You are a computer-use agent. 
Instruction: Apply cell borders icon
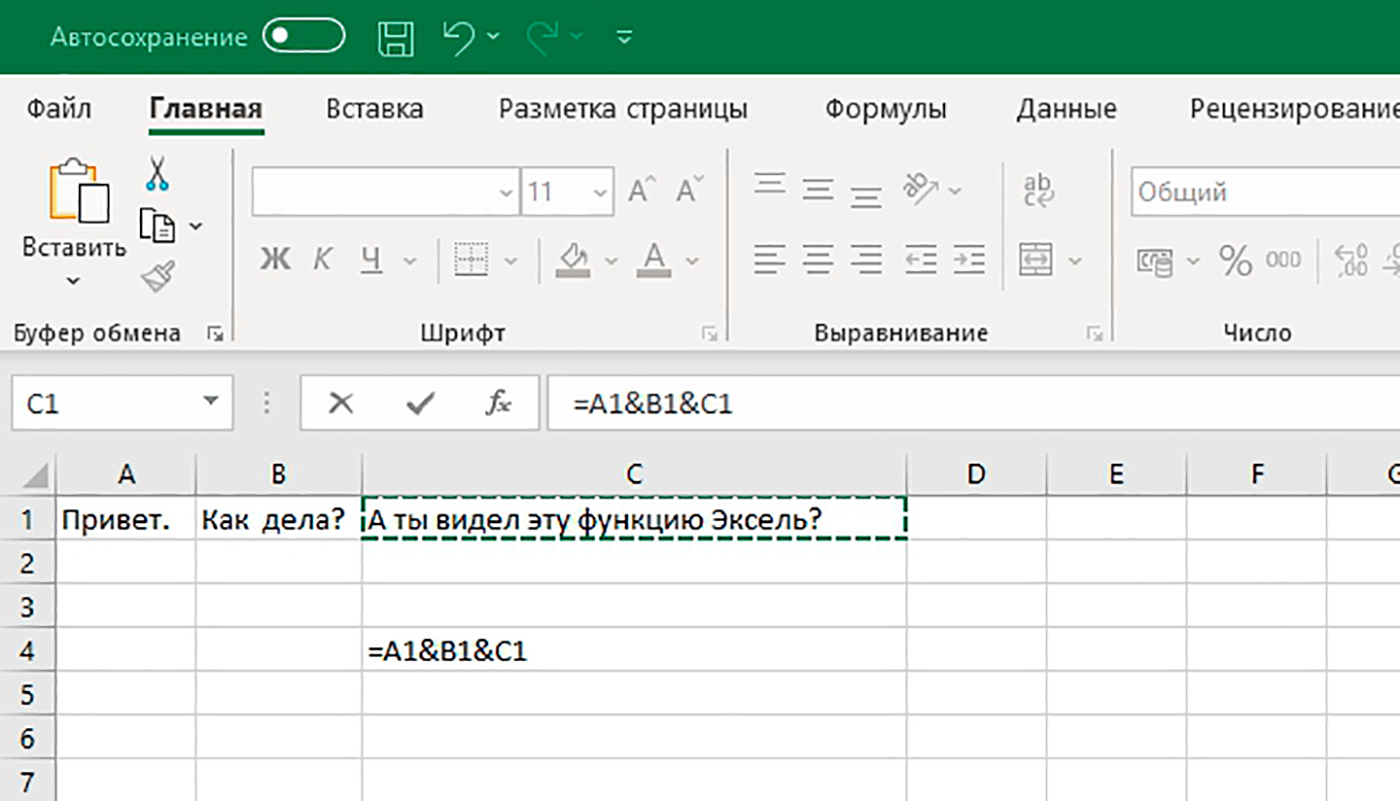tap(471, 260)
